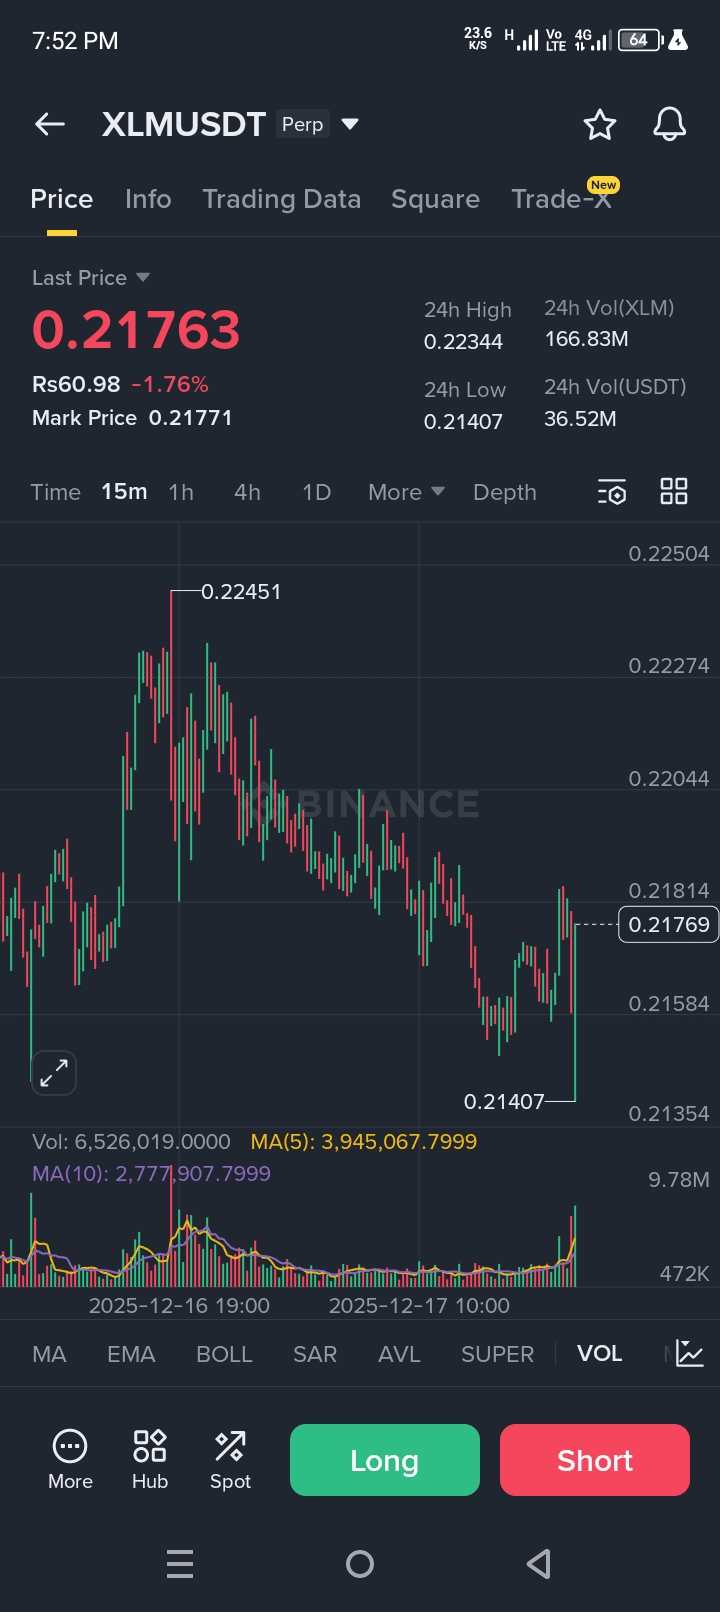The height and width of the screenshot is (1612, 720).
Task: Open the Trading Data tab
Action: pos(282,199)
